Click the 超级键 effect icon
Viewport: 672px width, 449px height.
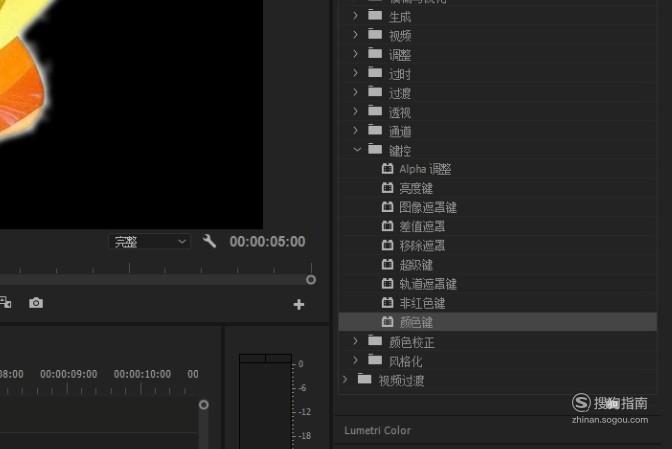[x=387, y=264]
